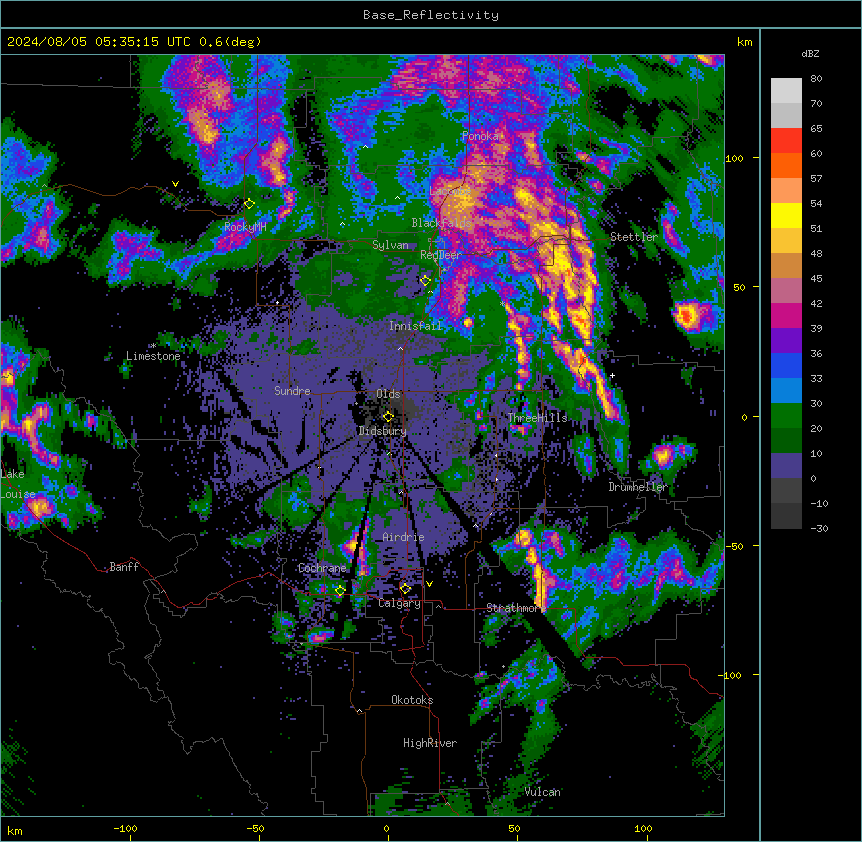Select the red 60-65 dBZ legend swatch

click(x=786, y=141)
